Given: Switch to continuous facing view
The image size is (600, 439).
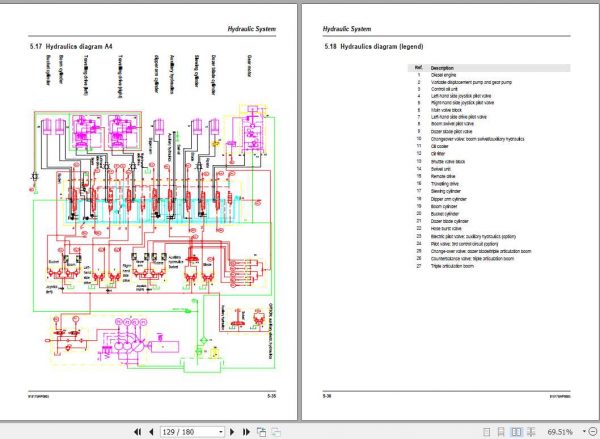Looking at the screenshot, I should click(531, 432).
